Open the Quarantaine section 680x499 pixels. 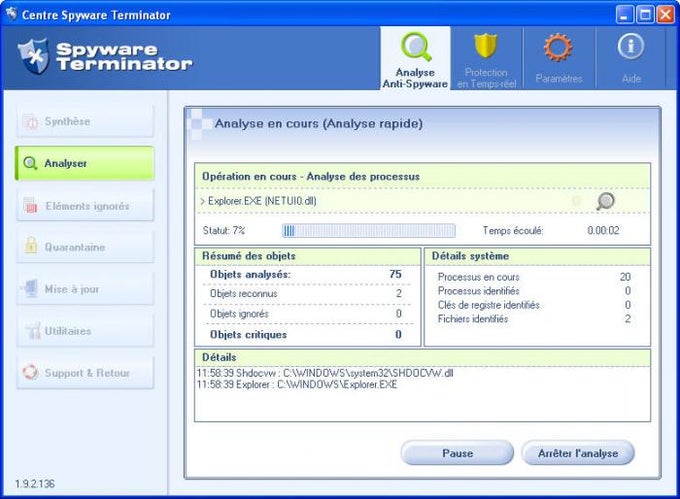[x=85, y=247]
